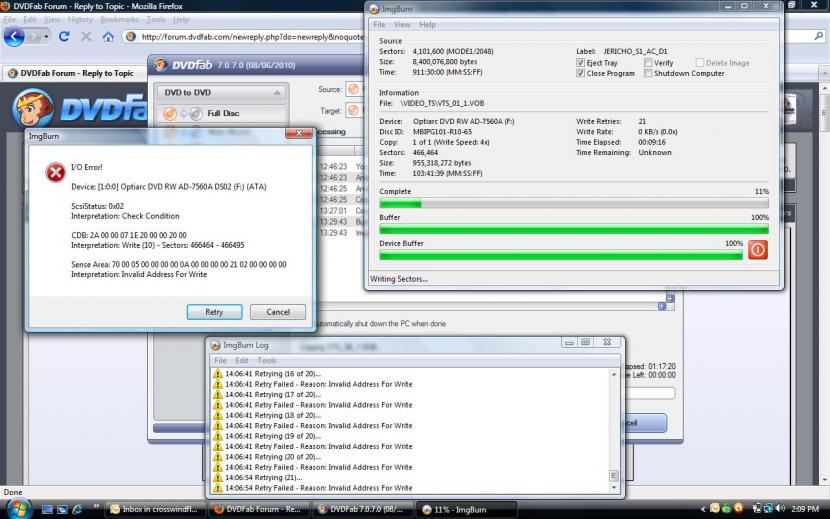
Task: Open ImgBurn Help menu
Action: coord(427,24)
